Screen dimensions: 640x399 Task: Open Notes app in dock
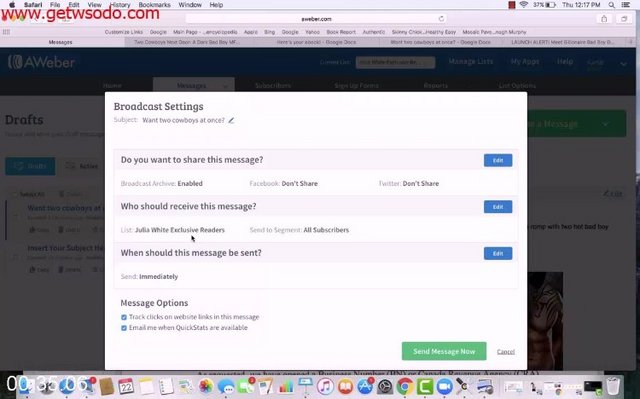pos(146,386)
